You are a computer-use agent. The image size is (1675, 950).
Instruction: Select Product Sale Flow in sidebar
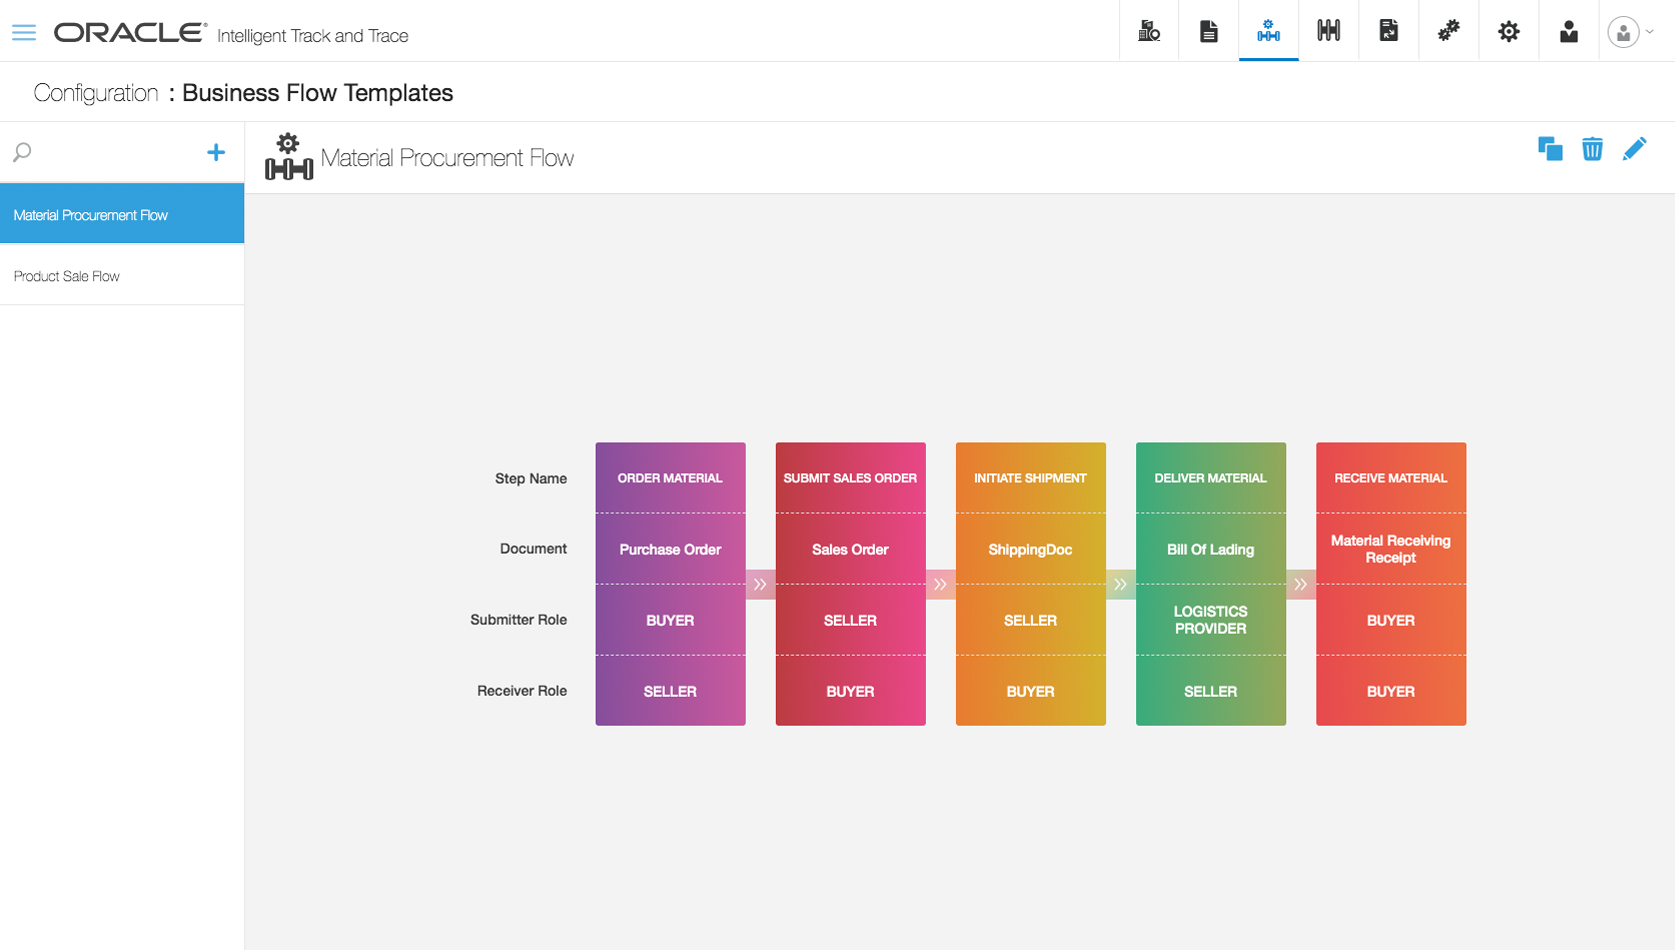[122, 276]
